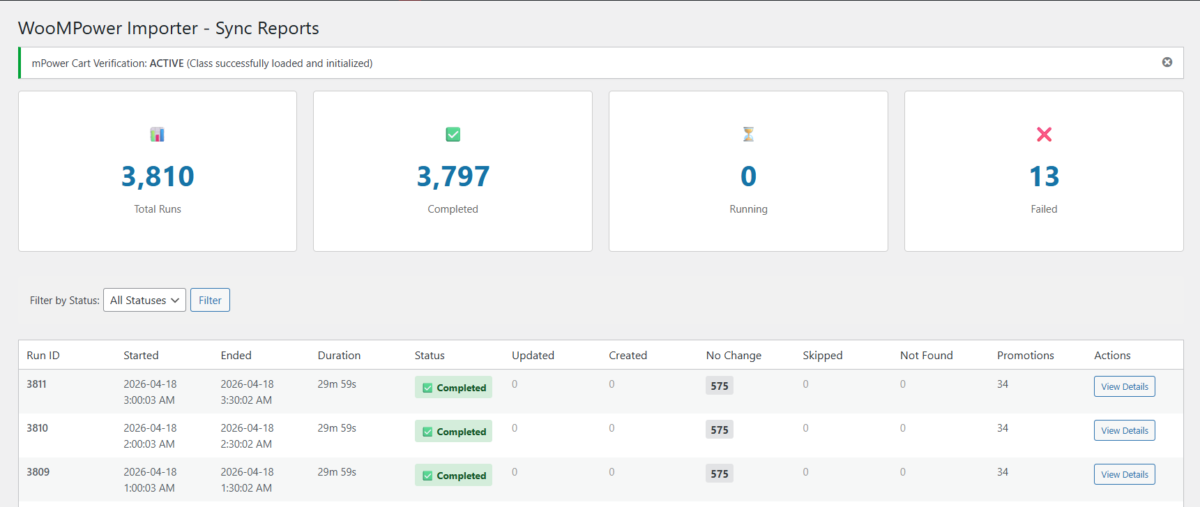1200x507 pixels.
Task: Click the 34 promotions value in run 3811
Action: coord(1003,384)
